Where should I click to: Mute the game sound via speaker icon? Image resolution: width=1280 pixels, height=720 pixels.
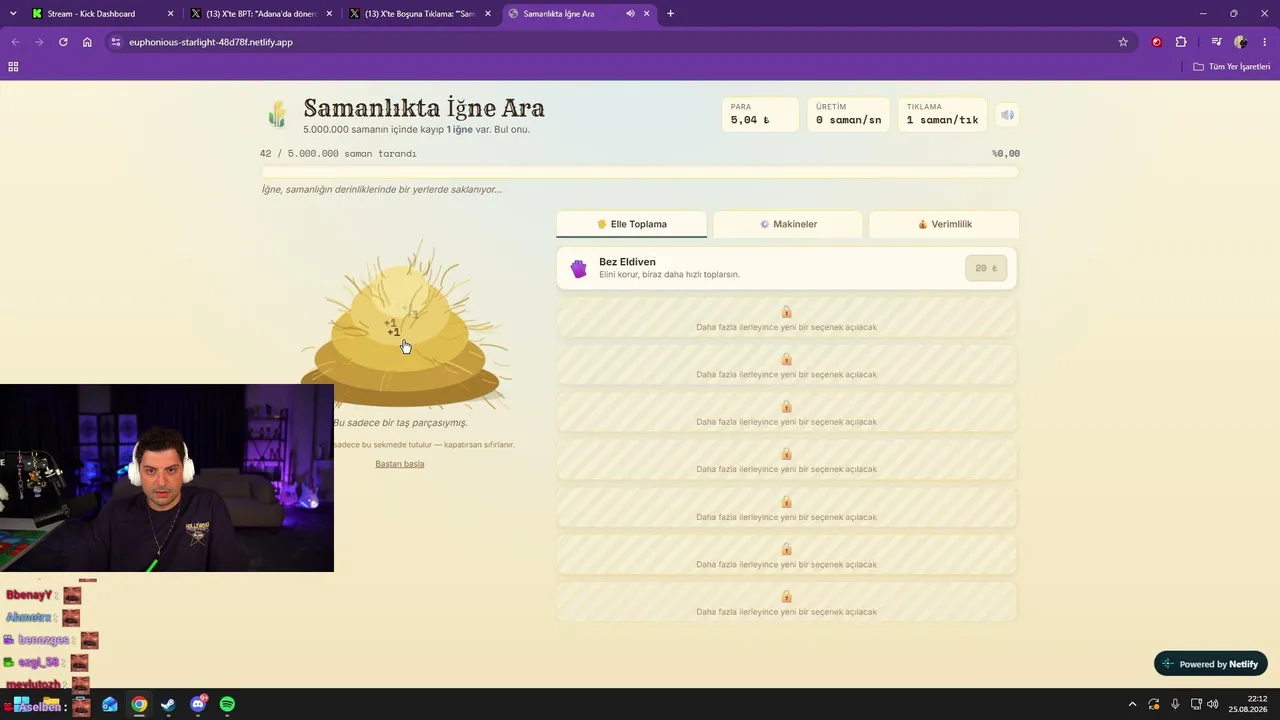(x=1007, y=115)
